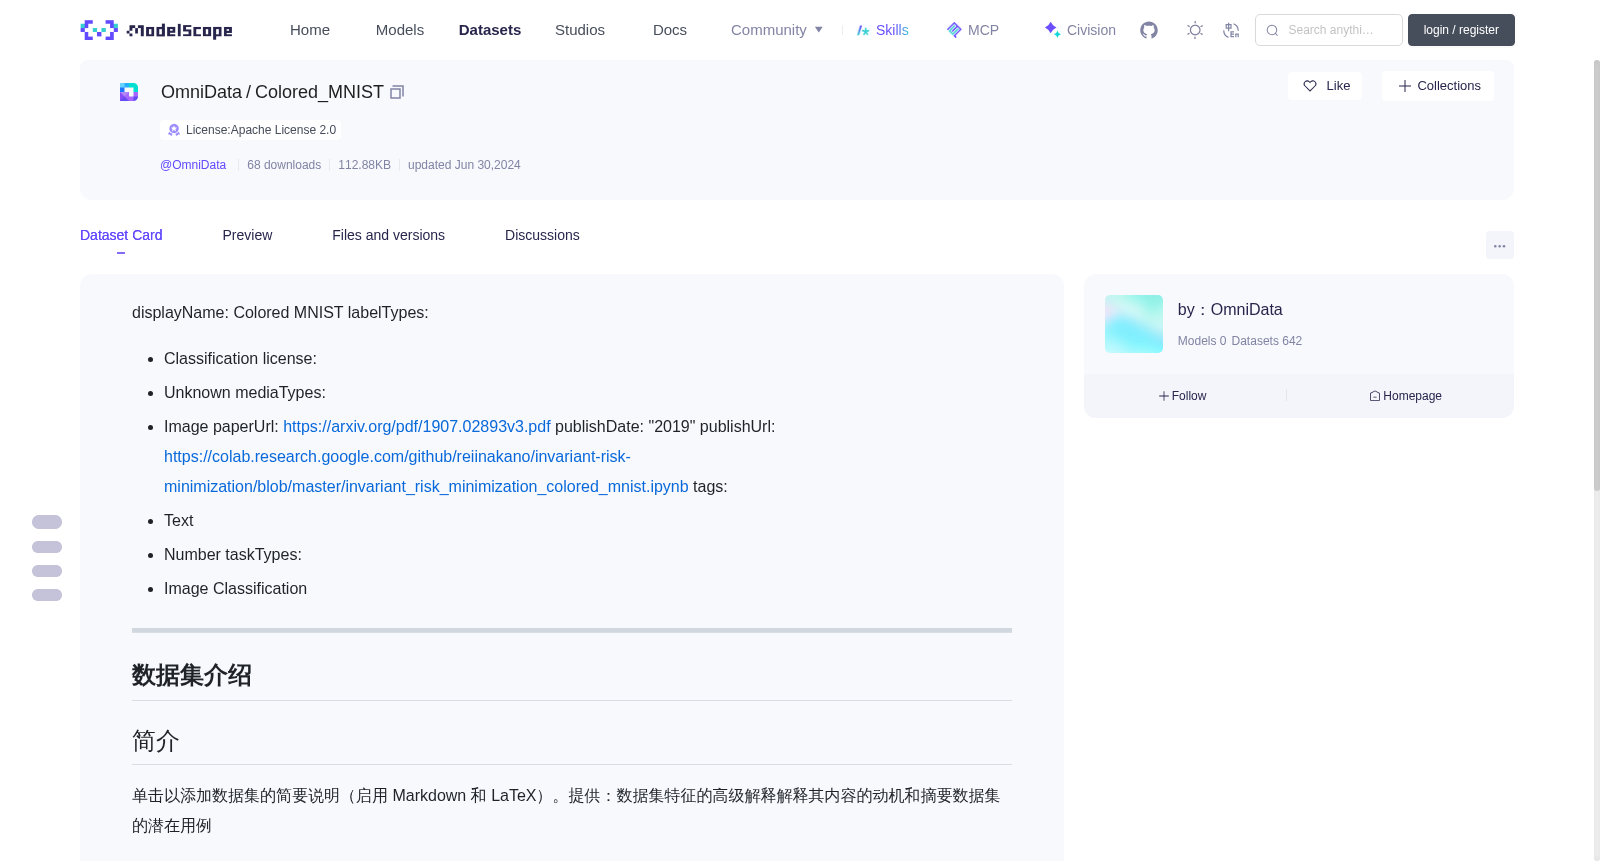Image resolution: width=1600 pixels, height=861 pixels.
Task: Click 'Datasets 642' in owner card
Action: pos(1267,341)
